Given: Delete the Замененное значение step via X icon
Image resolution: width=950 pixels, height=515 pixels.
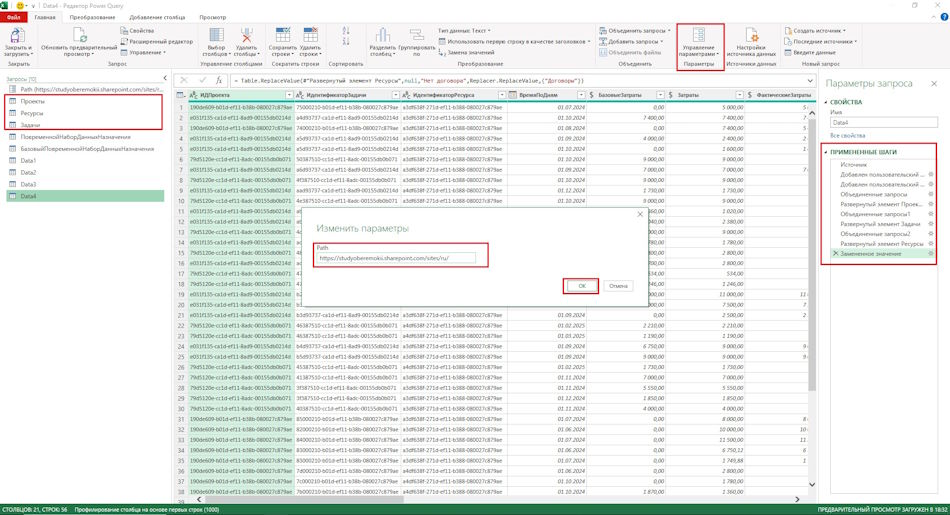Looking at the screenshot, I should point(835,253).
